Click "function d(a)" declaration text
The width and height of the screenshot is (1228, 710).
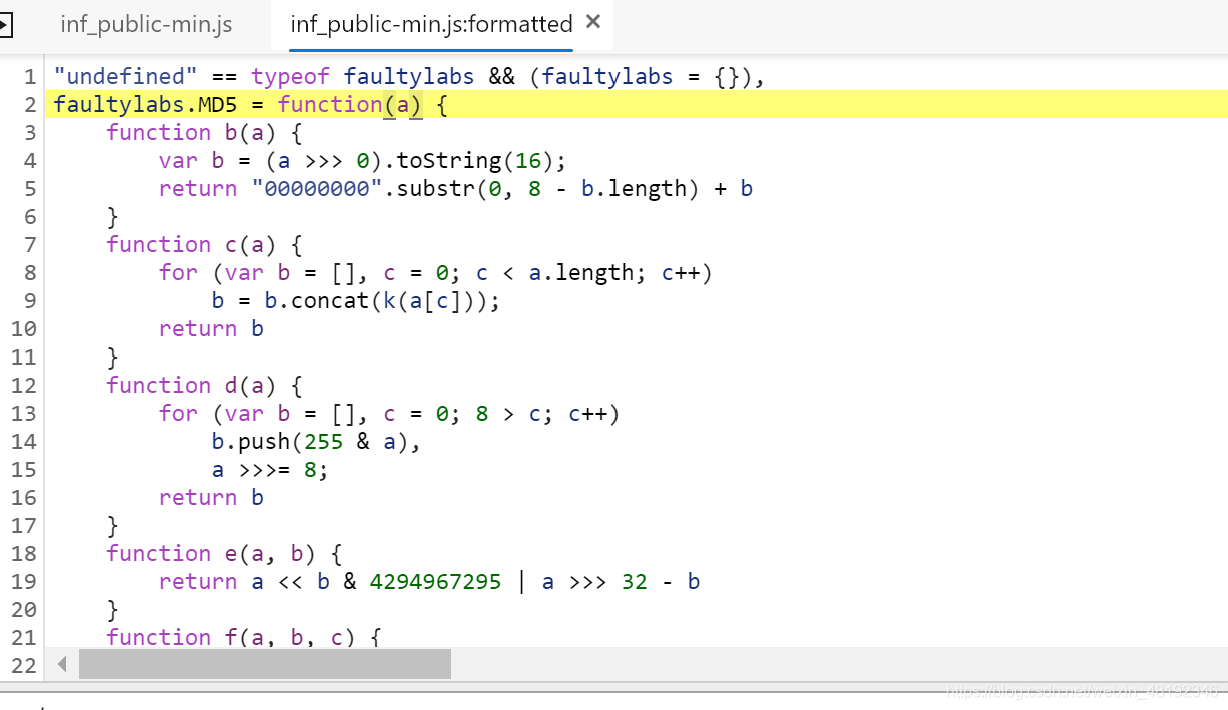point(191,385)
